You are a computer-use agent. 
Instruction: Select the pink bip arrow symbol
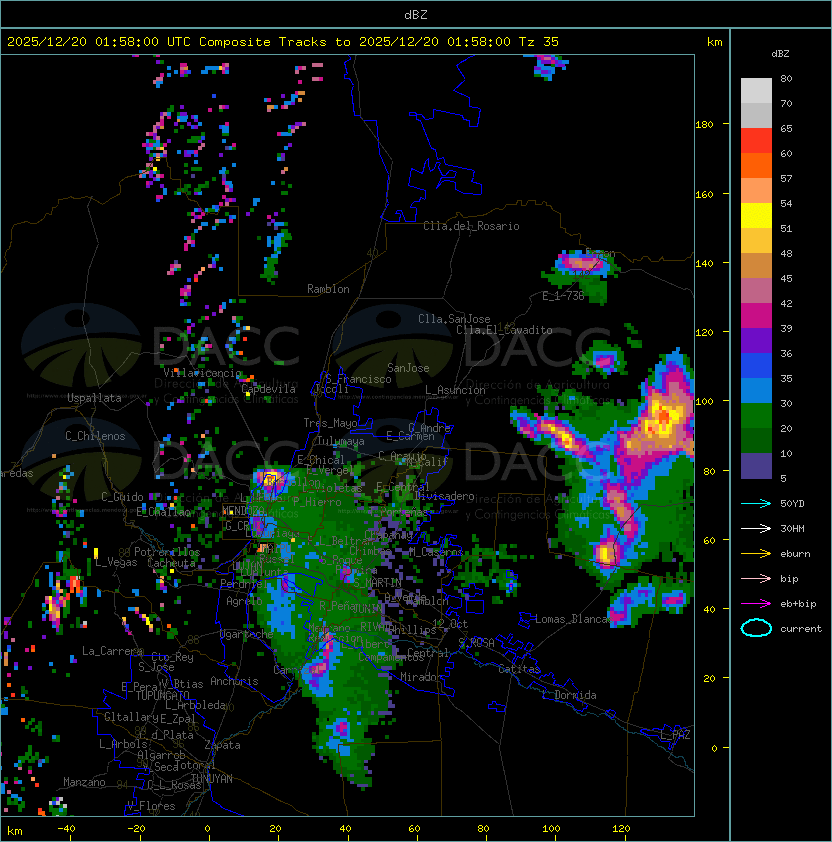[756, 578]
